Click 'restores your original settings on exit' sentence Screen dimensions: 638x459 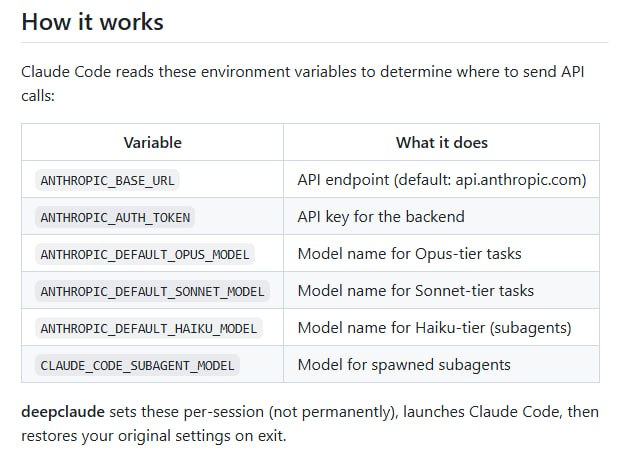pyautogui.click(x=153, y=436)
